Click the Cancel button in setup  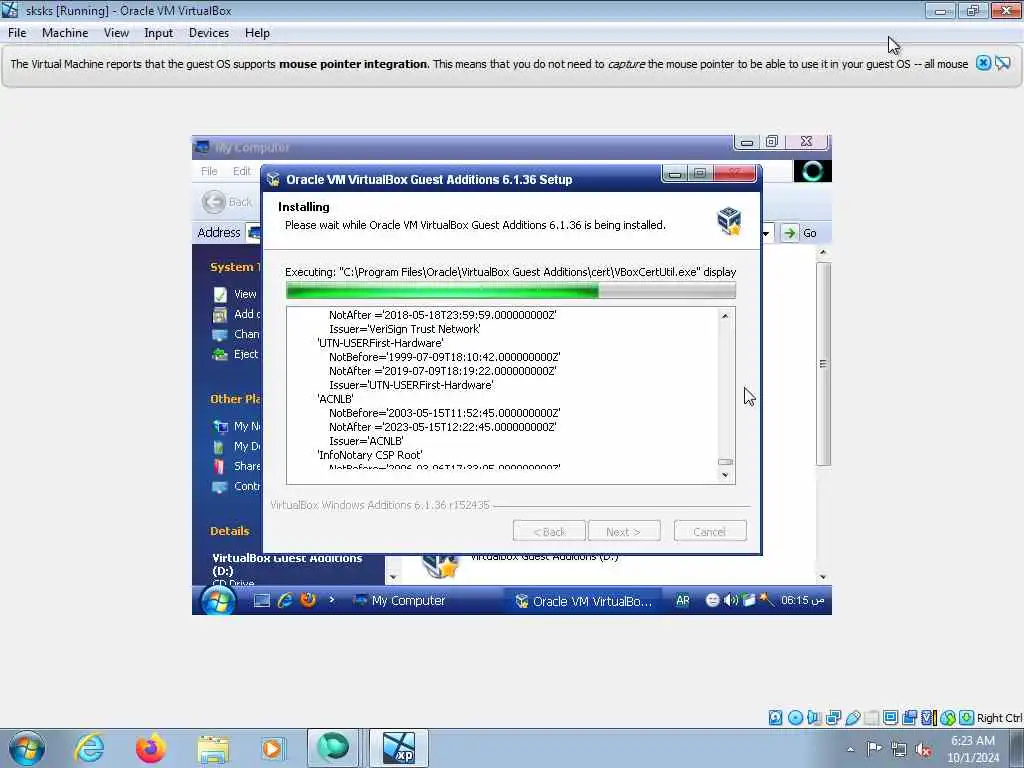coord(710,531)
